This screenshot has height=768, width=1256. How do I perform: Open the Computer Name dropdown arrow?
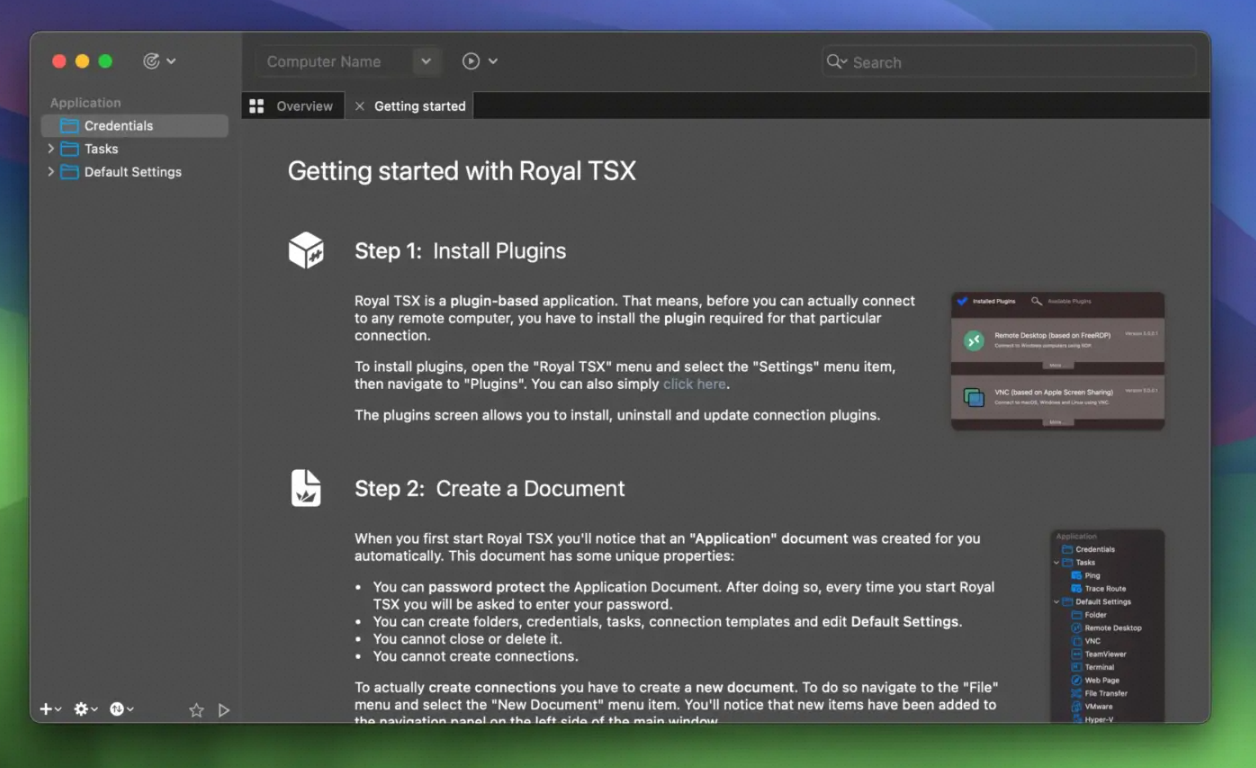[426, 61]
